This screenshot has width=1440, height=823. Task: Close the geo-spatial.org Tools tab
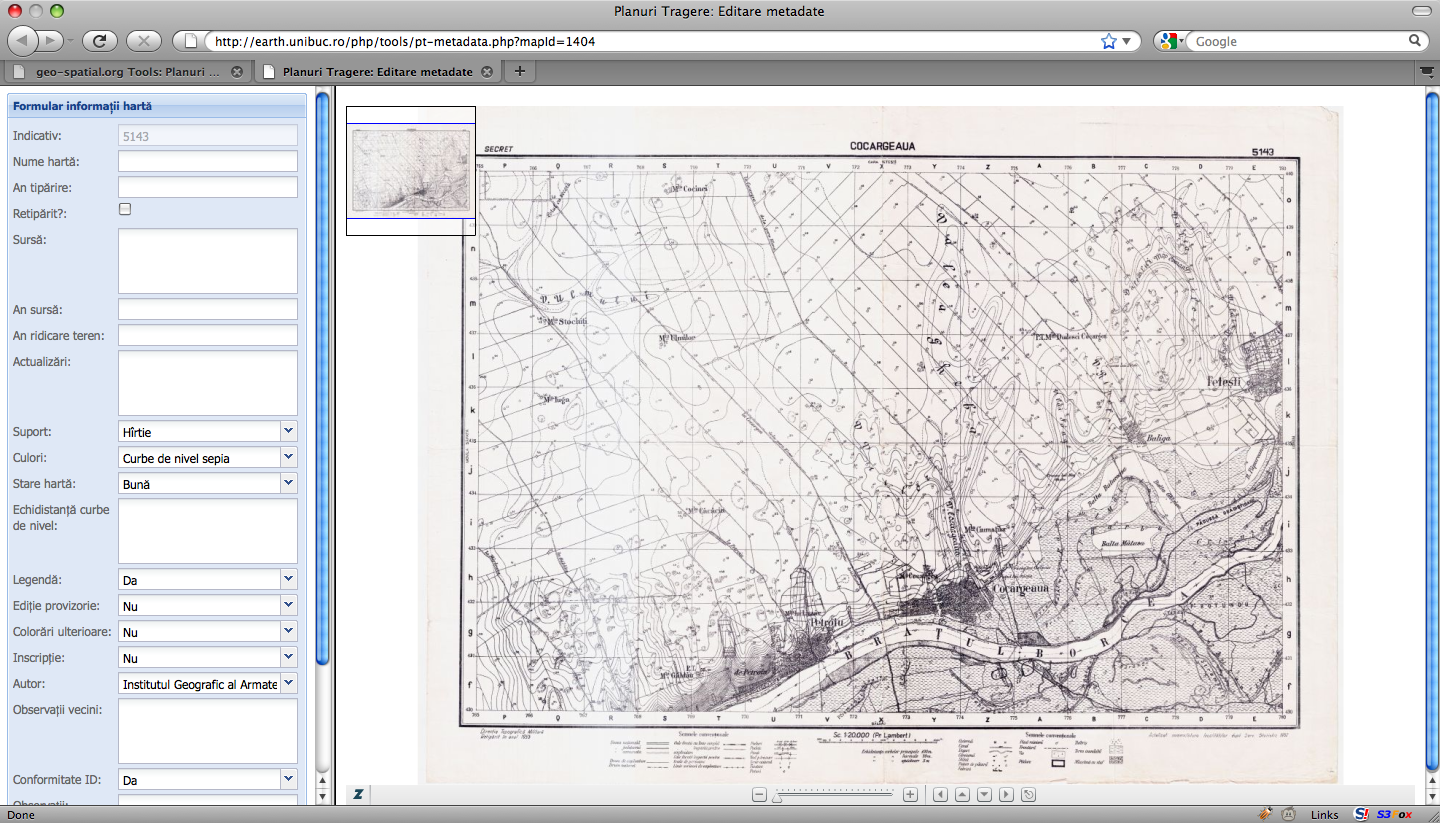coord(237,72)
